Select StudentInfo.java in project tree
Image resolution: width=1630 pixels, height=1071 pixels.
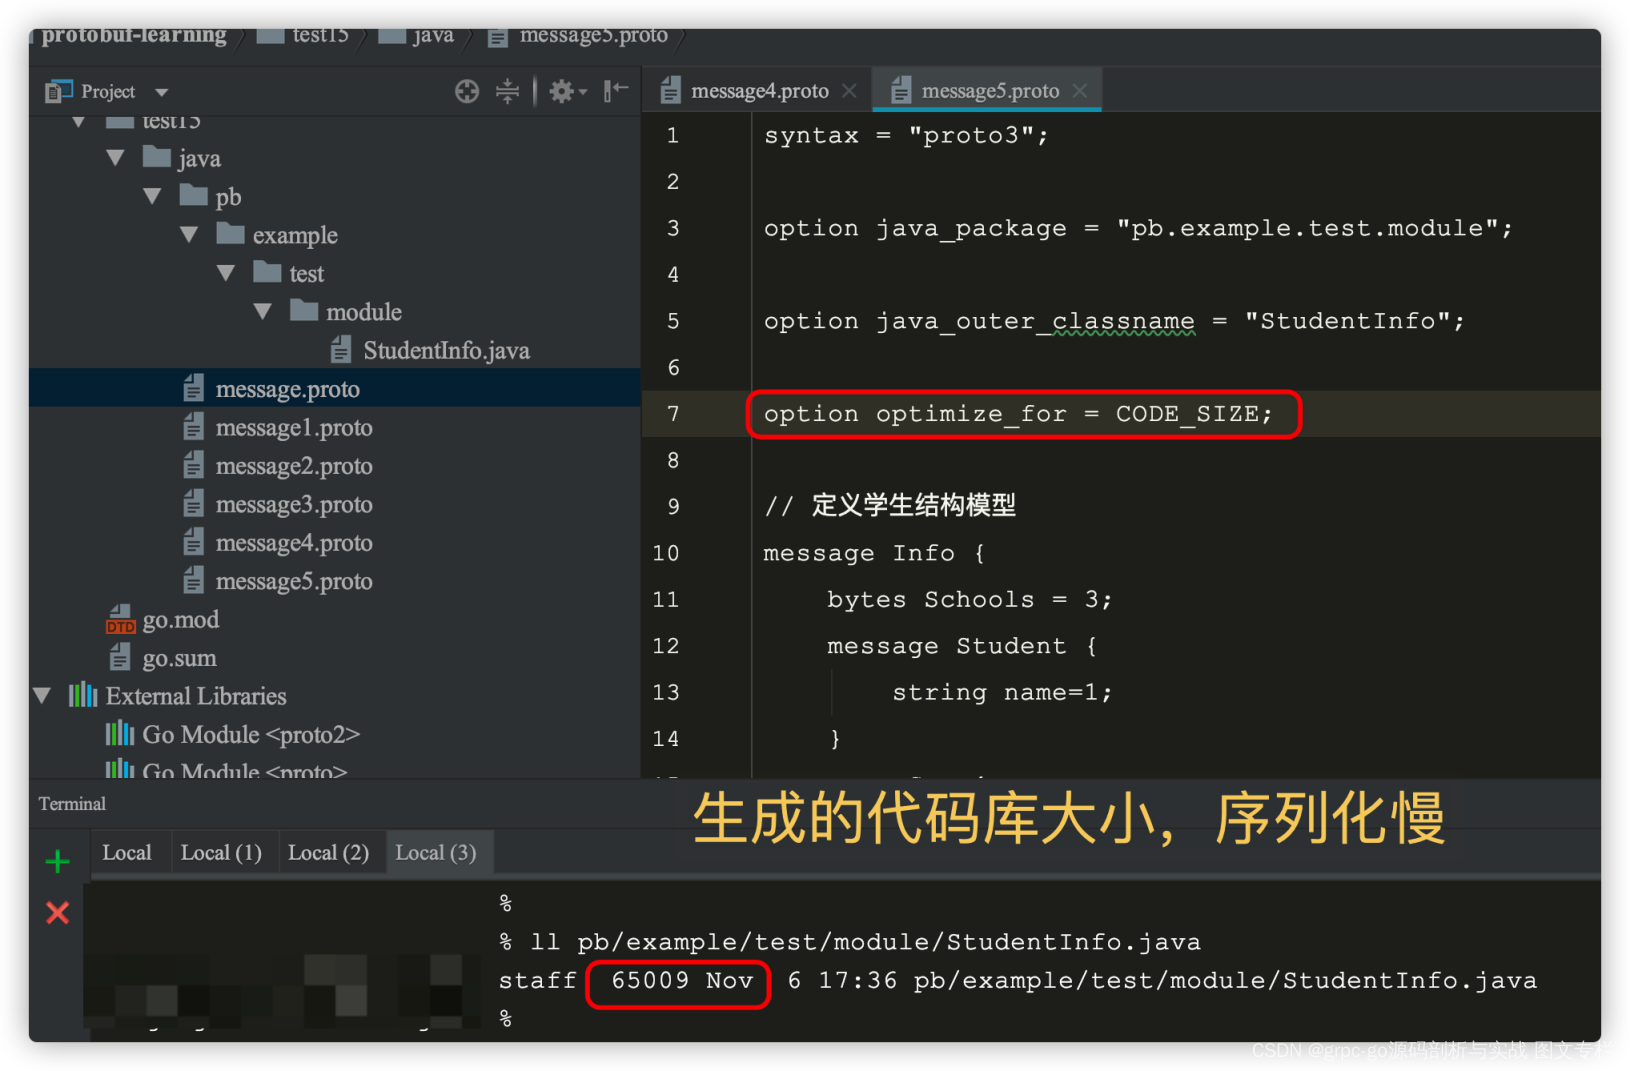point(446,351)
